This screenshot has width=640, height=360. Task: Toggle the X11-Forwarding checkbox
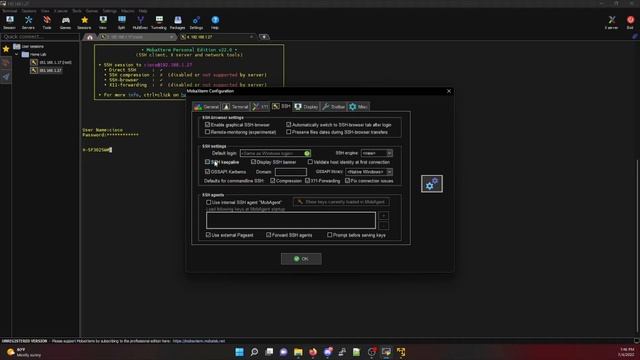point(307,180)
